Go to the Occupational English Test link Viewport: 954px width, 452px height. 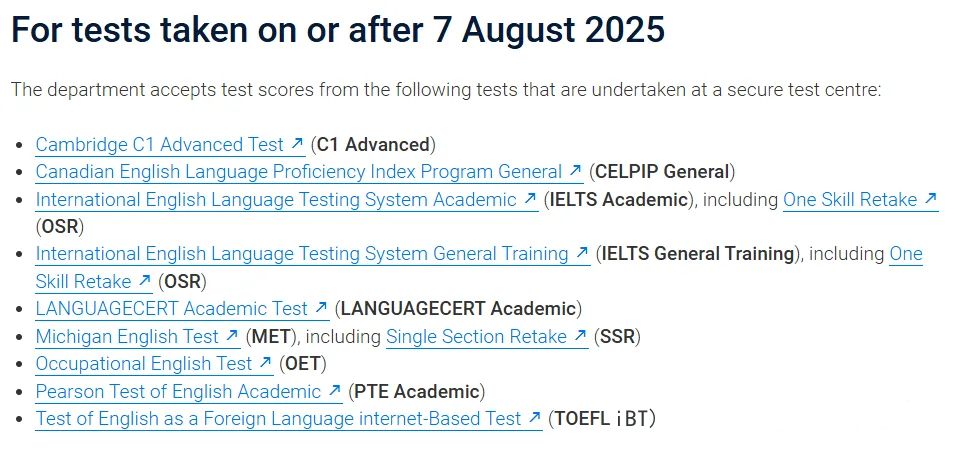pyautogui.click(x=144, y=363)
